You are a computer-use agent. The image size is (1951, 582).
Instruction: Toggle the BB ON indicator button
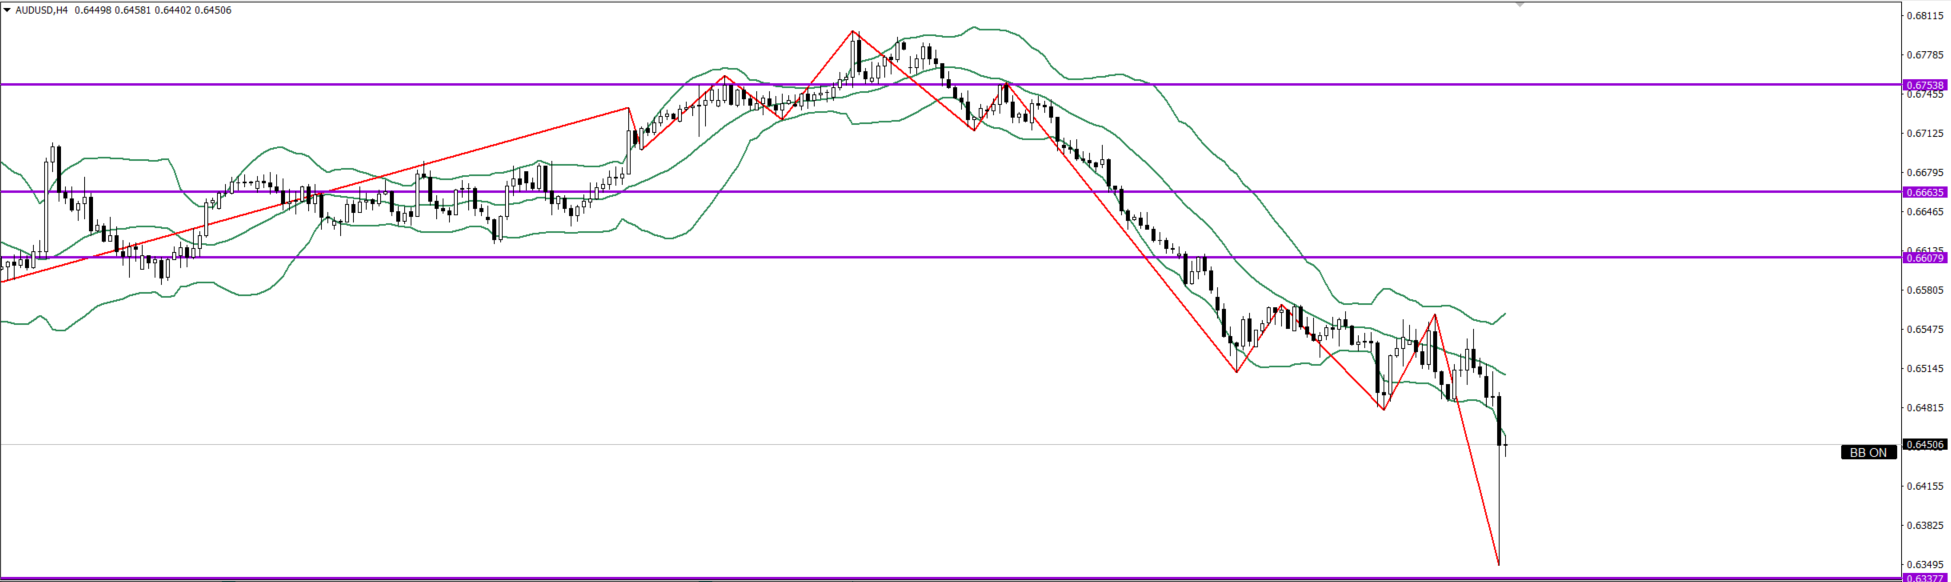point(1868,453)
